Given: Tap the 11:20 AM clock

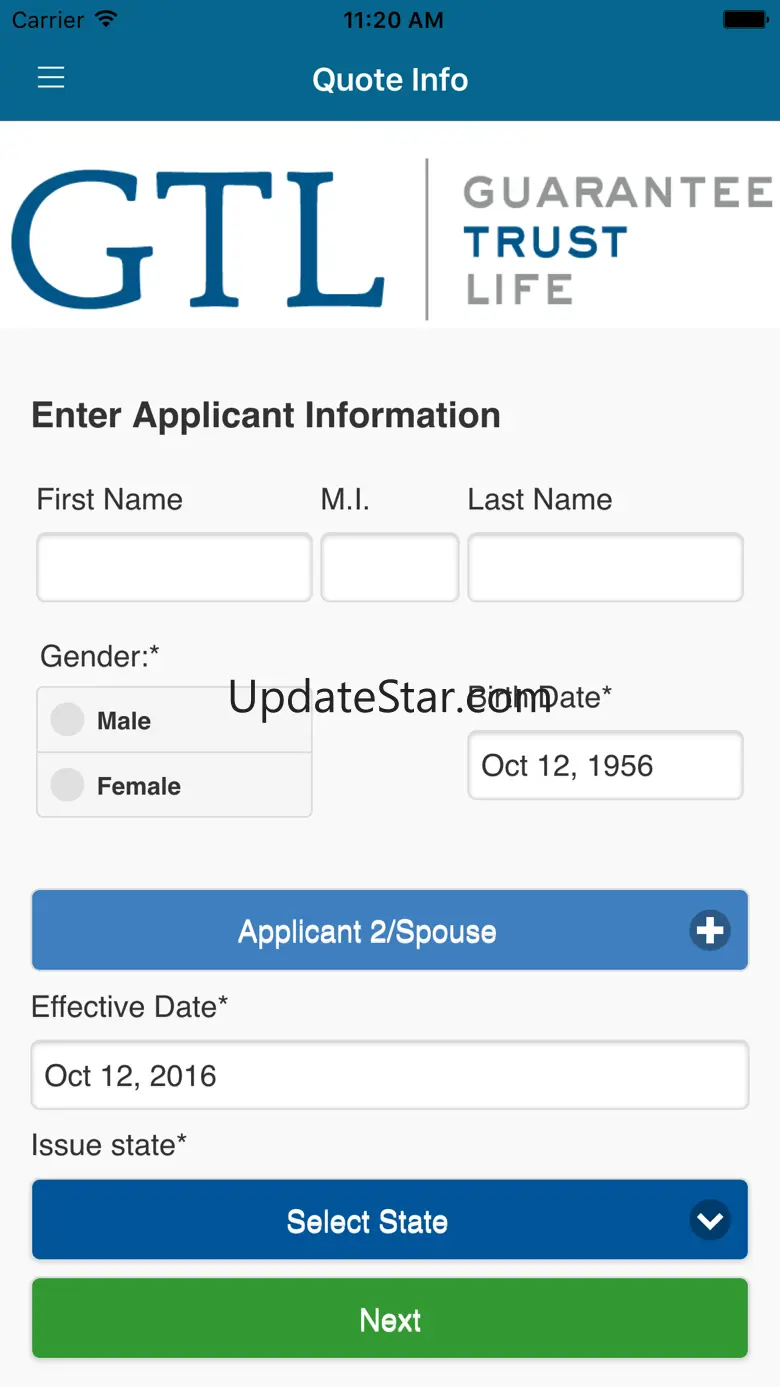Looking at the screenshot, I should click(x=393, y=20).
